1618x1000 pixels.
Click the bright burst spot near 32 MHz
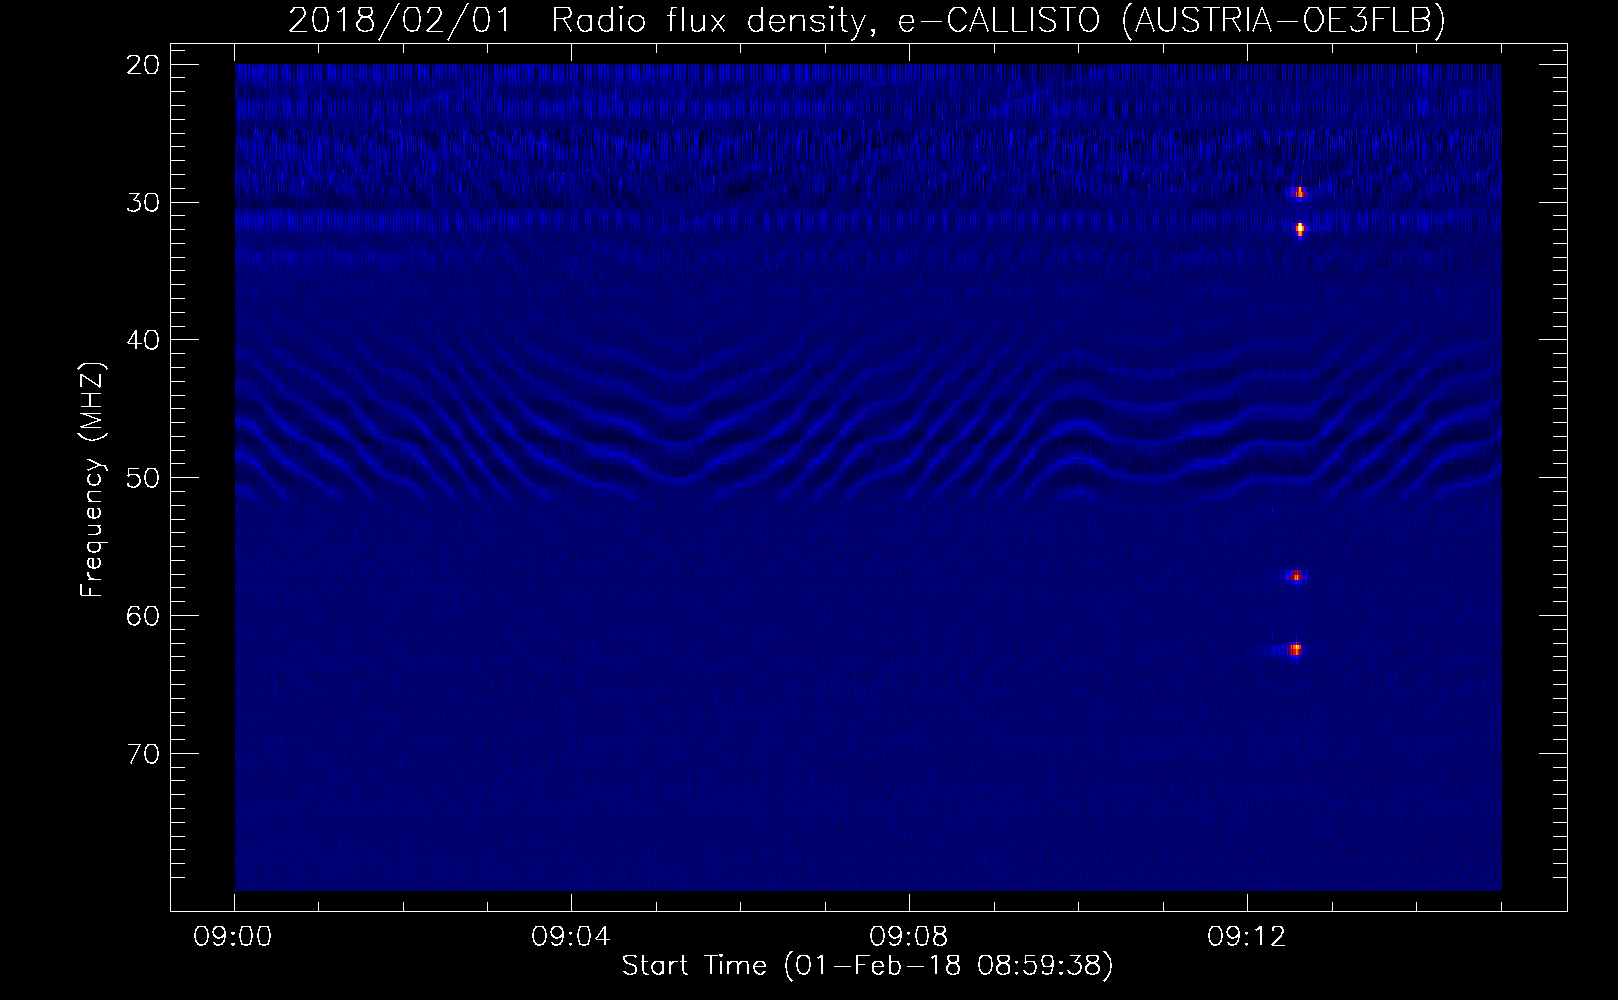point(1300,229)
